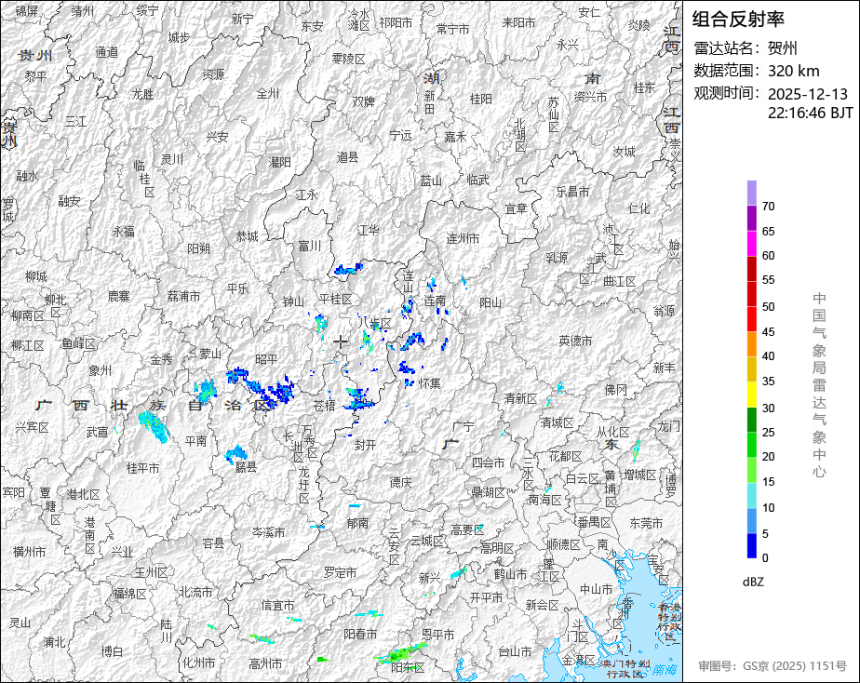Select the radar station name 贺州

(783, 48)
